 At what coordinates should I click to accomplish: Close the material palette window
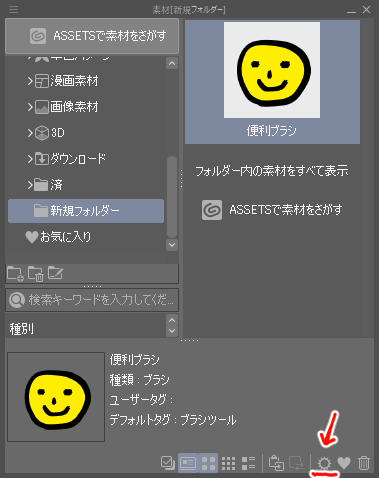click(x=366, y=10)
